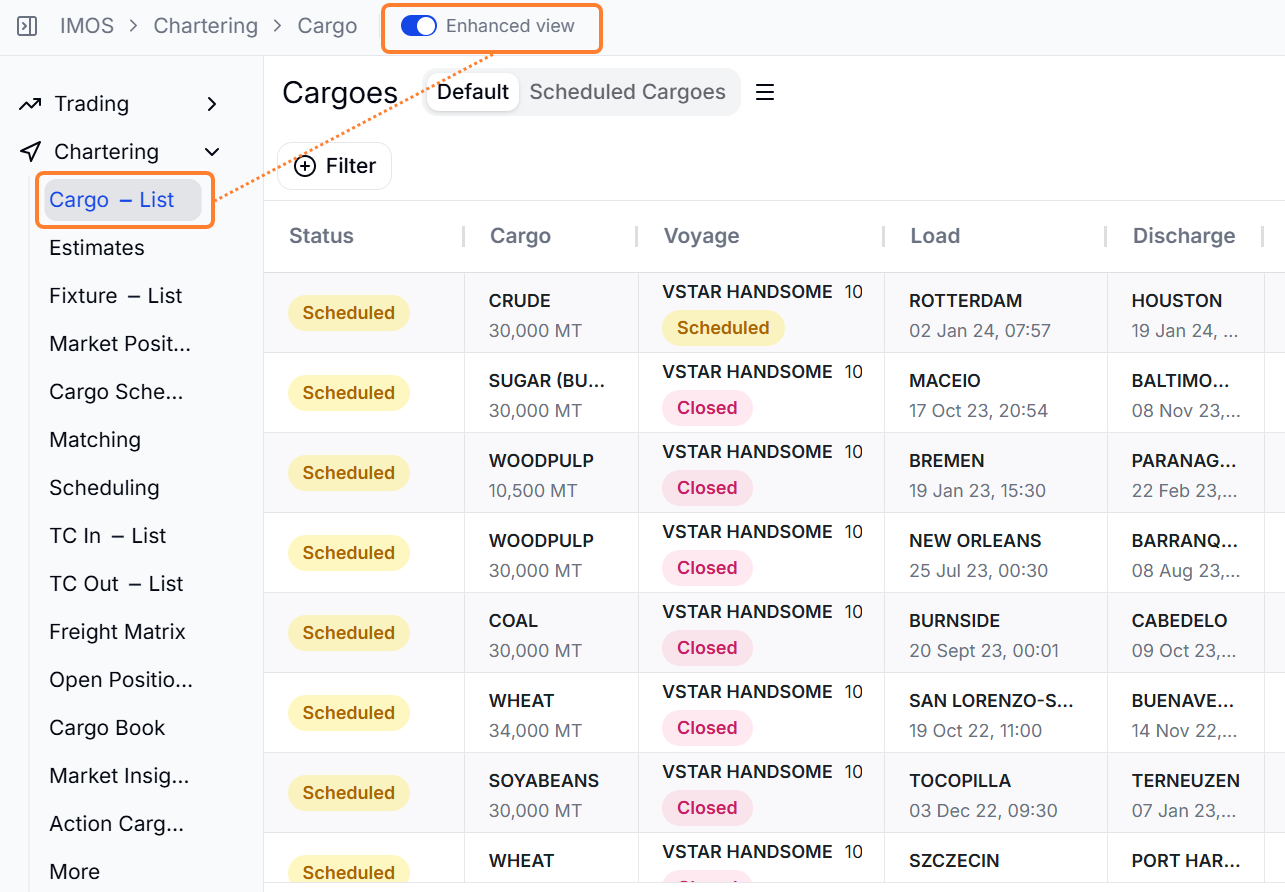The width and height of the screenshot is (1285, 892).
Task: Click the PARANAG... discharge port
Action: click(1184, 461)
